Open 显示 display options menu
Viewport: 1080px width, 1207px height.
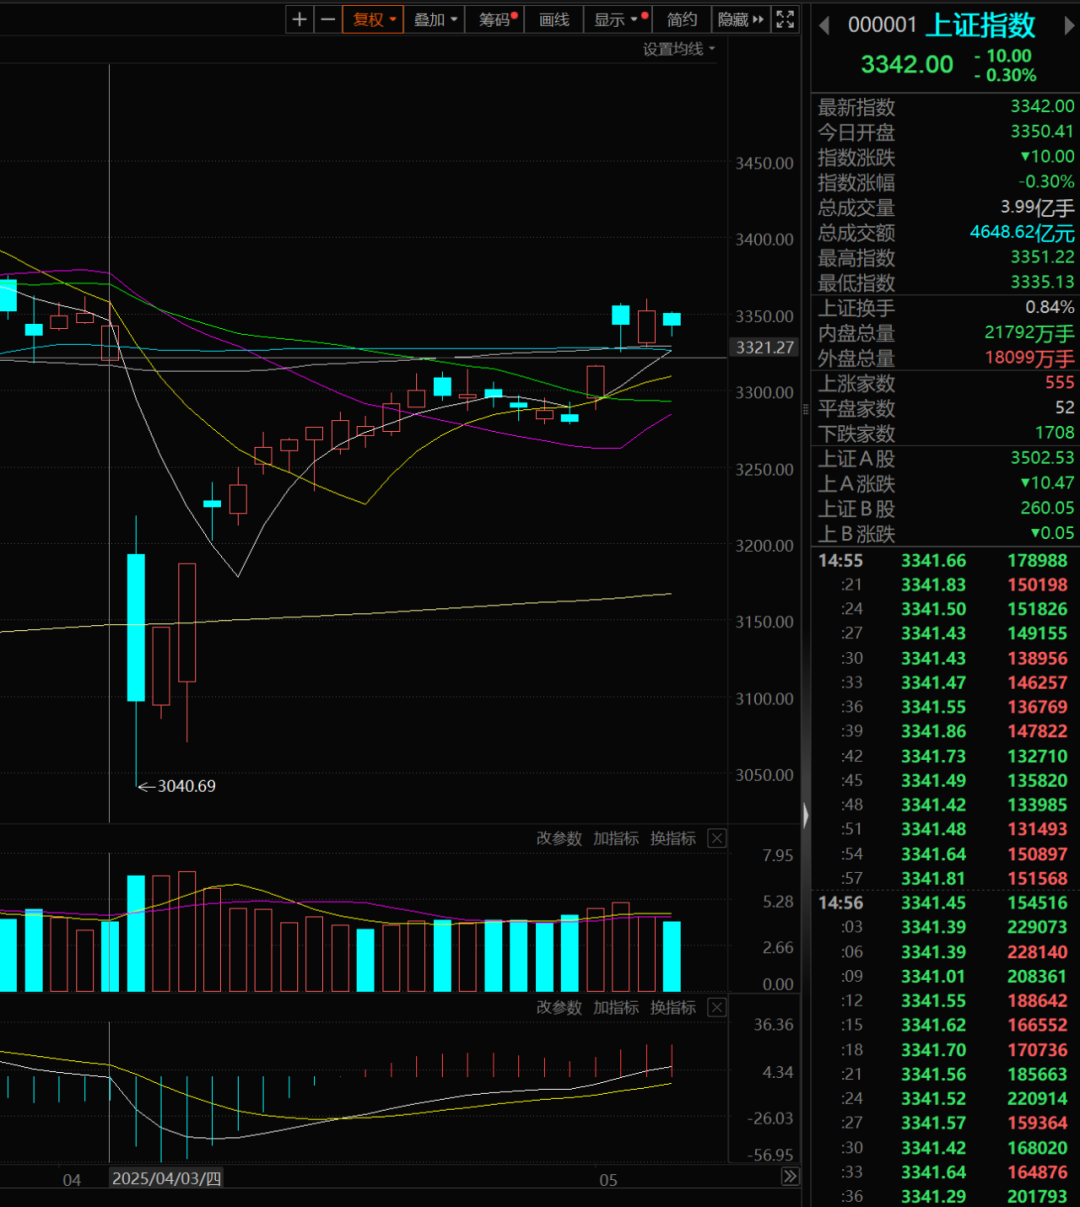coord(619,19)
